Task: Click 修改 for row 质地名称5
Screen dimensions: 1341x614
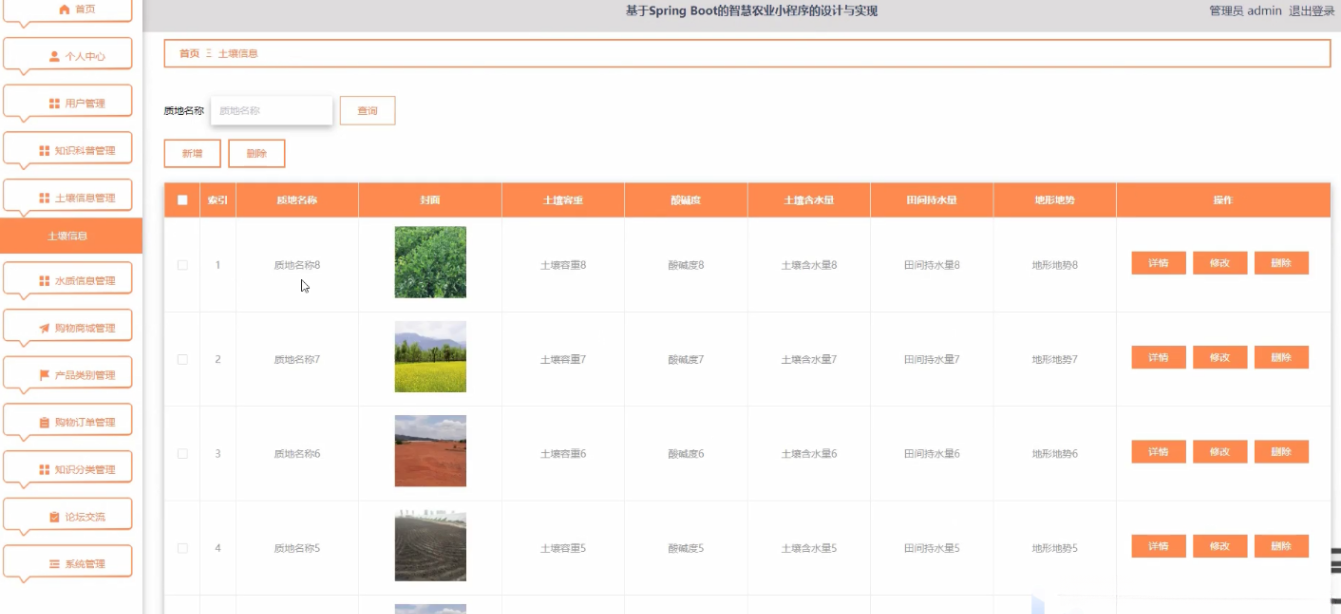Action: [1220, 546]
